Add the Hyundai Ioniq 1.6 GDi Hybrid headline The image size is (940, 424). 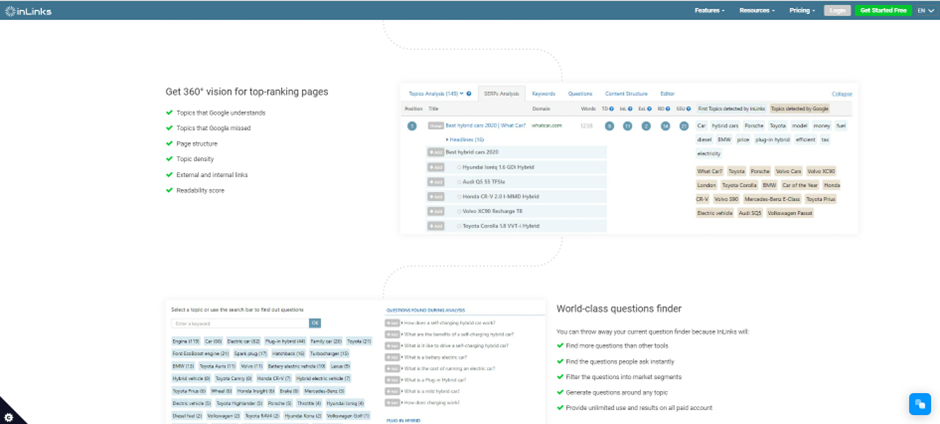pyautogui.click(x=436, y=167)
